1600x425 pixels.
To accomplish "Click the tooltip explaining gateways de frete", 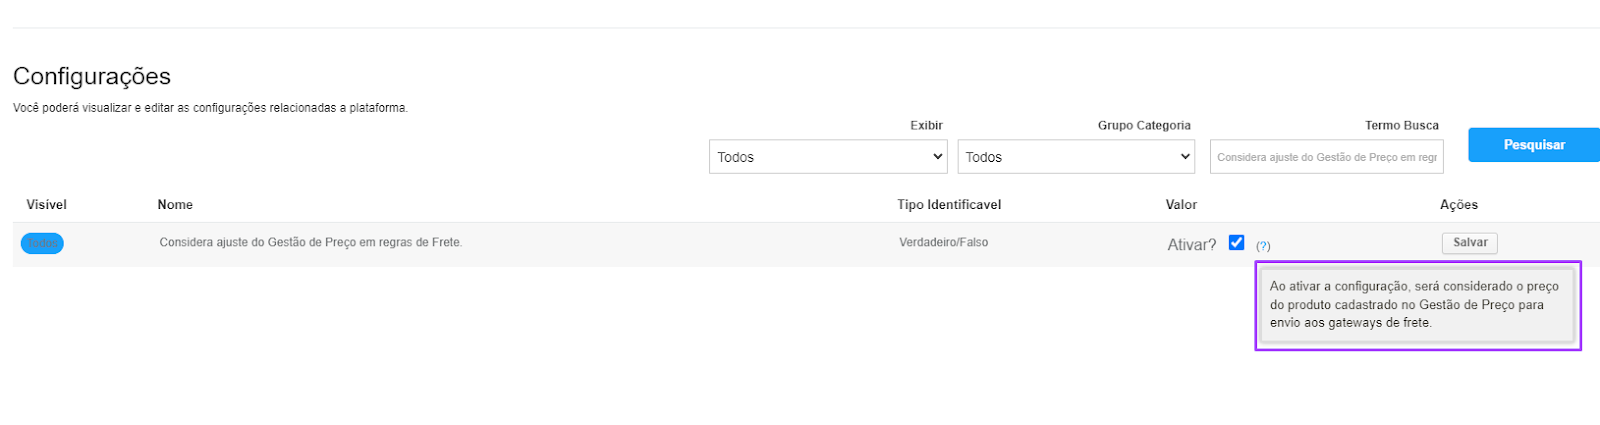I will [1417, 305].
